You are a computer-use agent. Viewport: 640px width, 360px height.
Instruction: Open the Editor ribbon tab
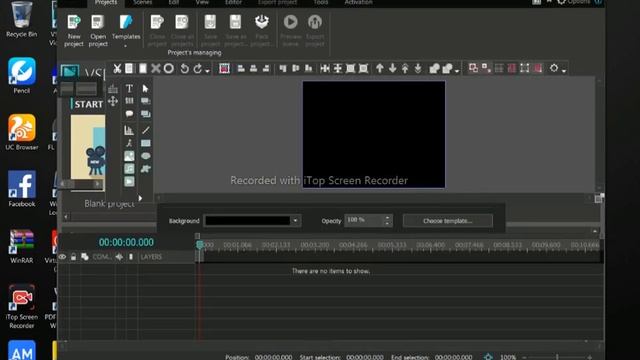point(233,2)
